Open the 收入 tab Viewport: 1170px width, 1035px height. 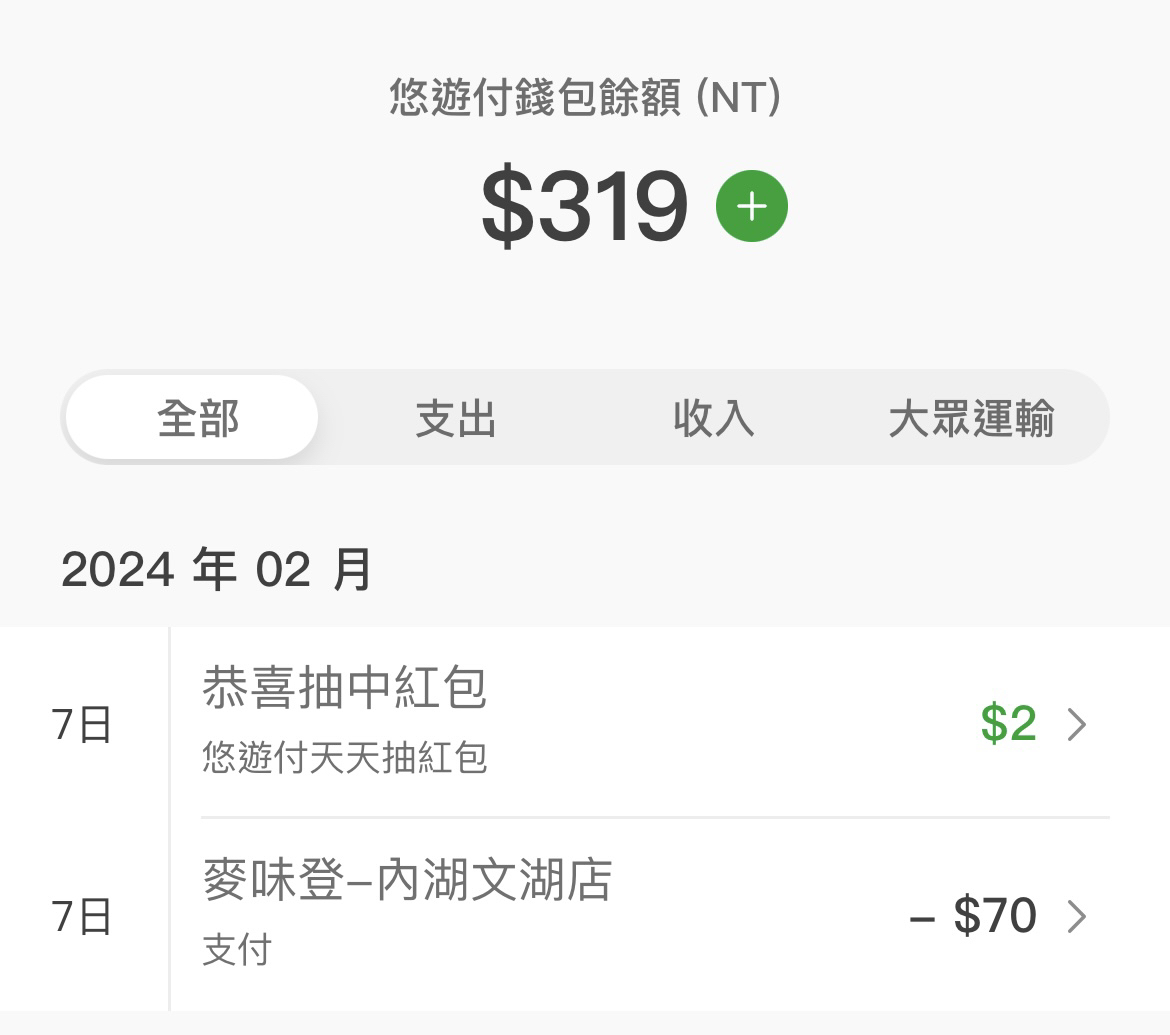point(713,418)
